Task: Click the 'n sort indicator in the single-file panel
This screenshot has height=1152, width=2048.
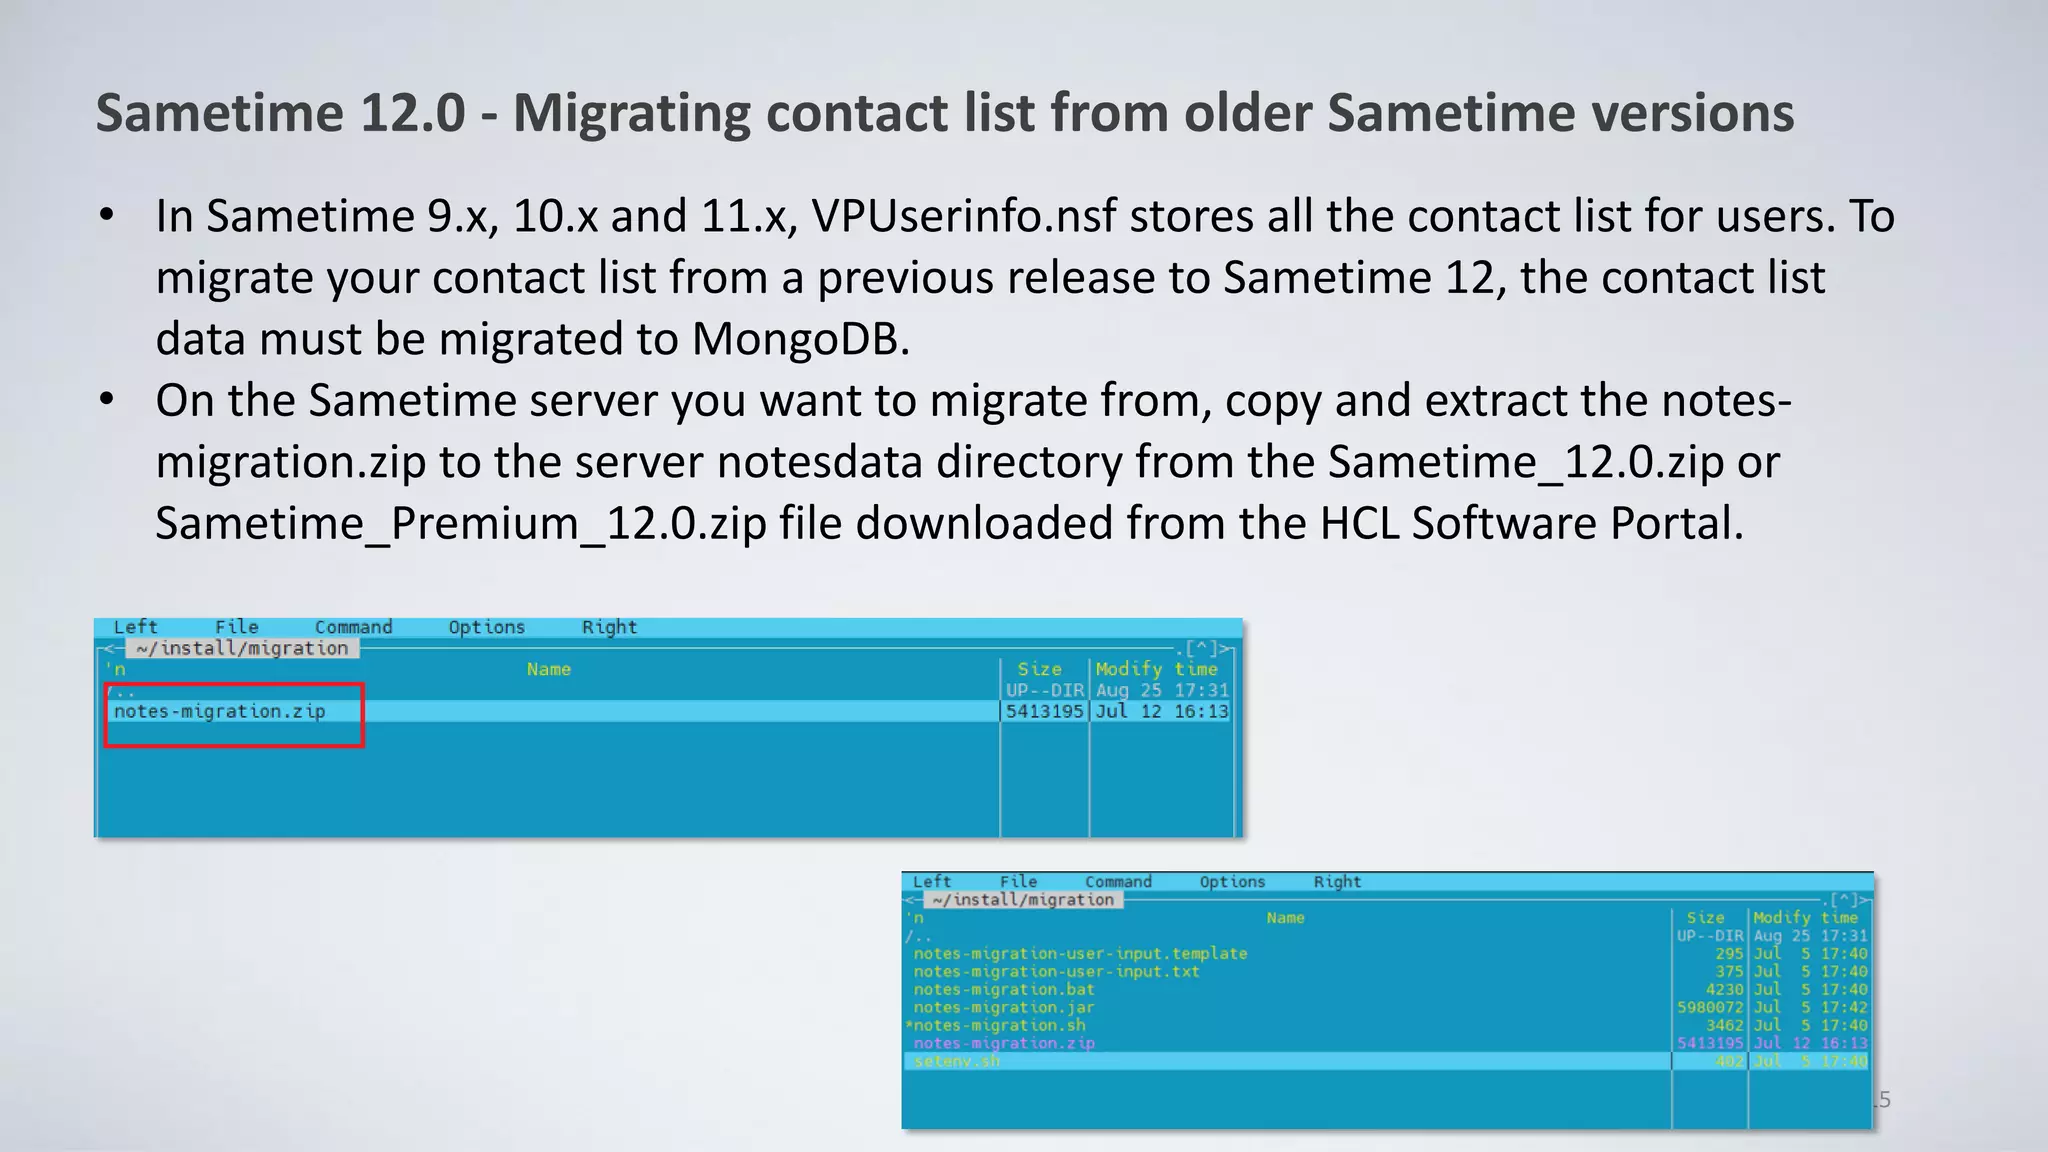Action: pos(116,669)
